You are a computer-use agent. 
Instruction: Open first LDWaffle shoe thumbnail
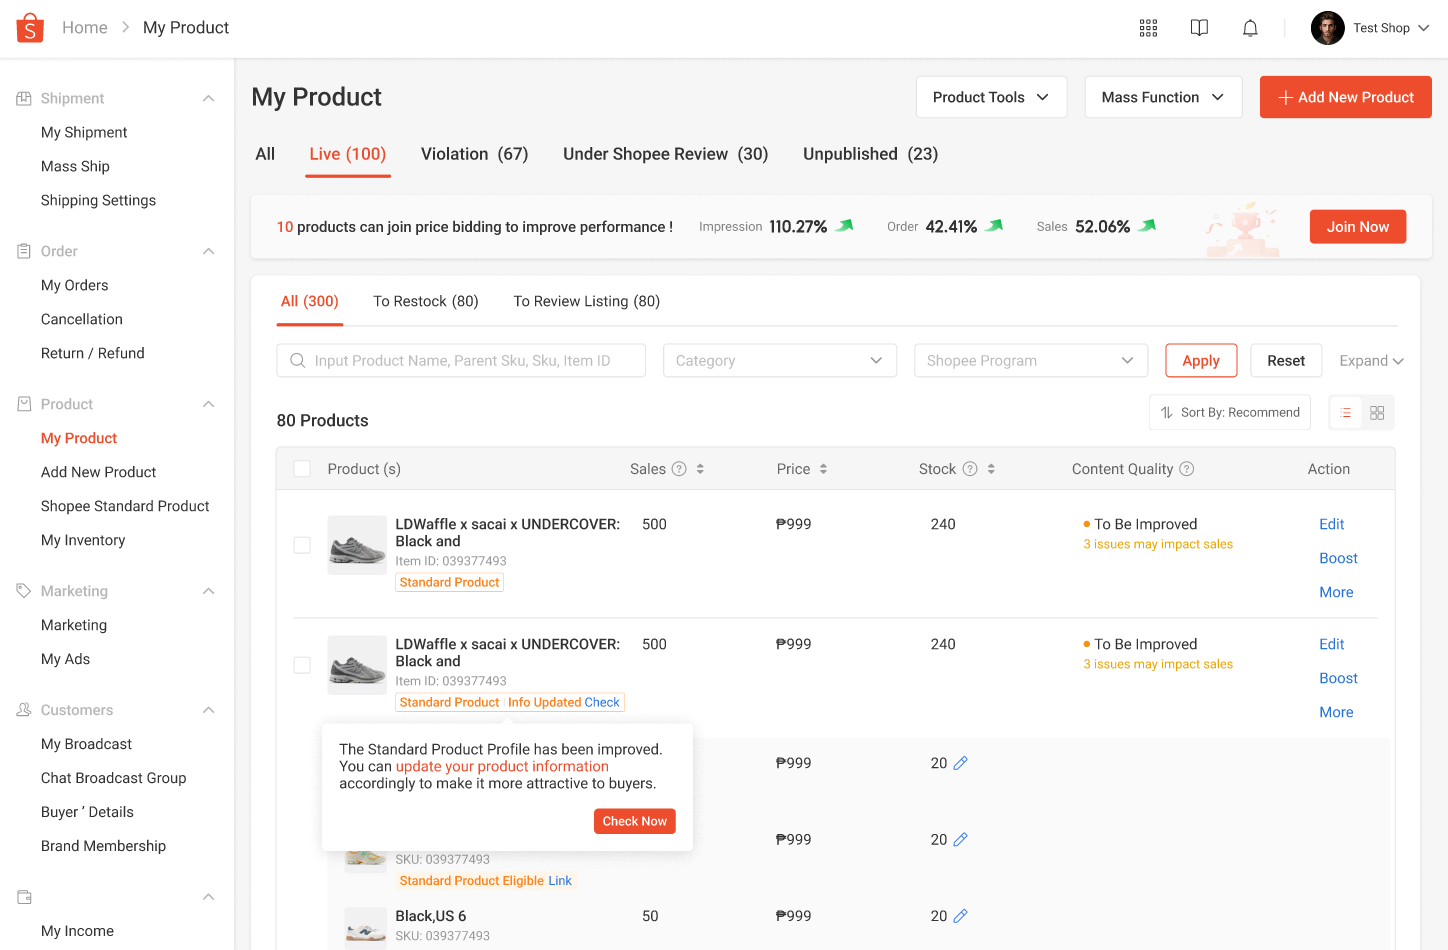coord(357,545)
